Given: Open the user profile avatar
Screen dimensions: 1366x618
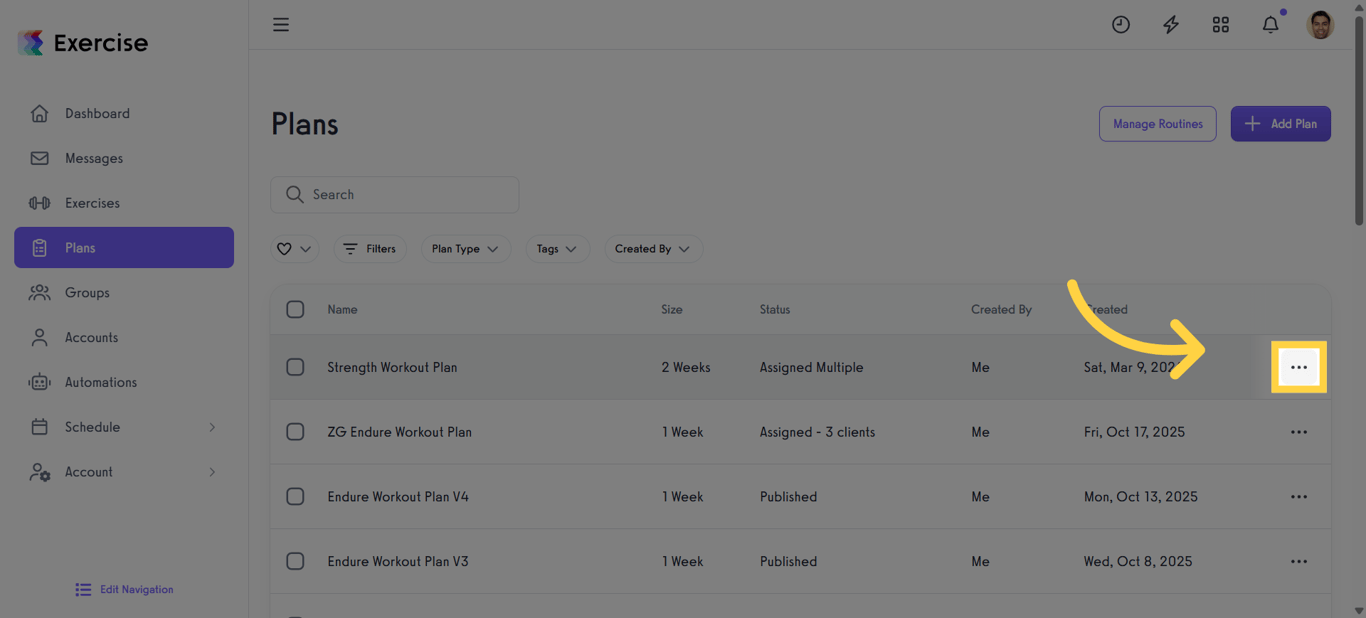Looking at the screenshot, I should click(x=1320, y=25).
